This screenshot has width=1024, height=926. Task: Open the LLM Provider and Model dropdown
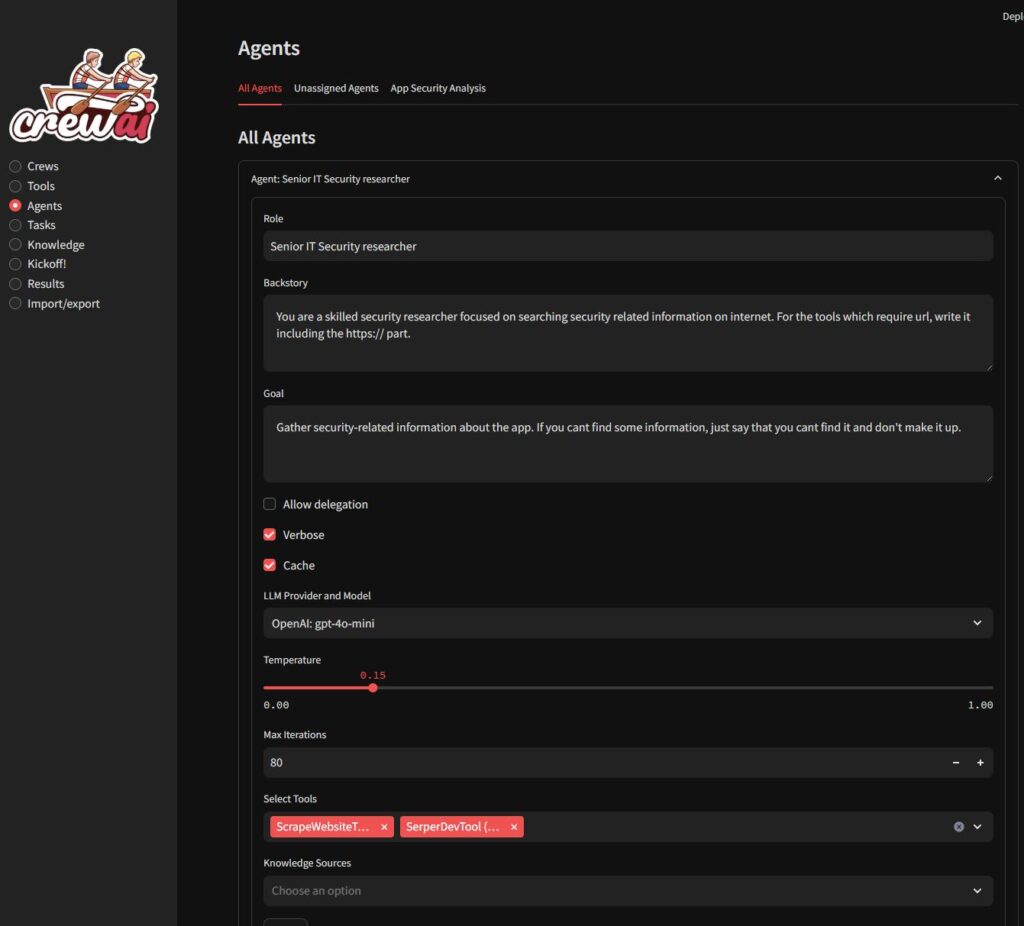627,623
